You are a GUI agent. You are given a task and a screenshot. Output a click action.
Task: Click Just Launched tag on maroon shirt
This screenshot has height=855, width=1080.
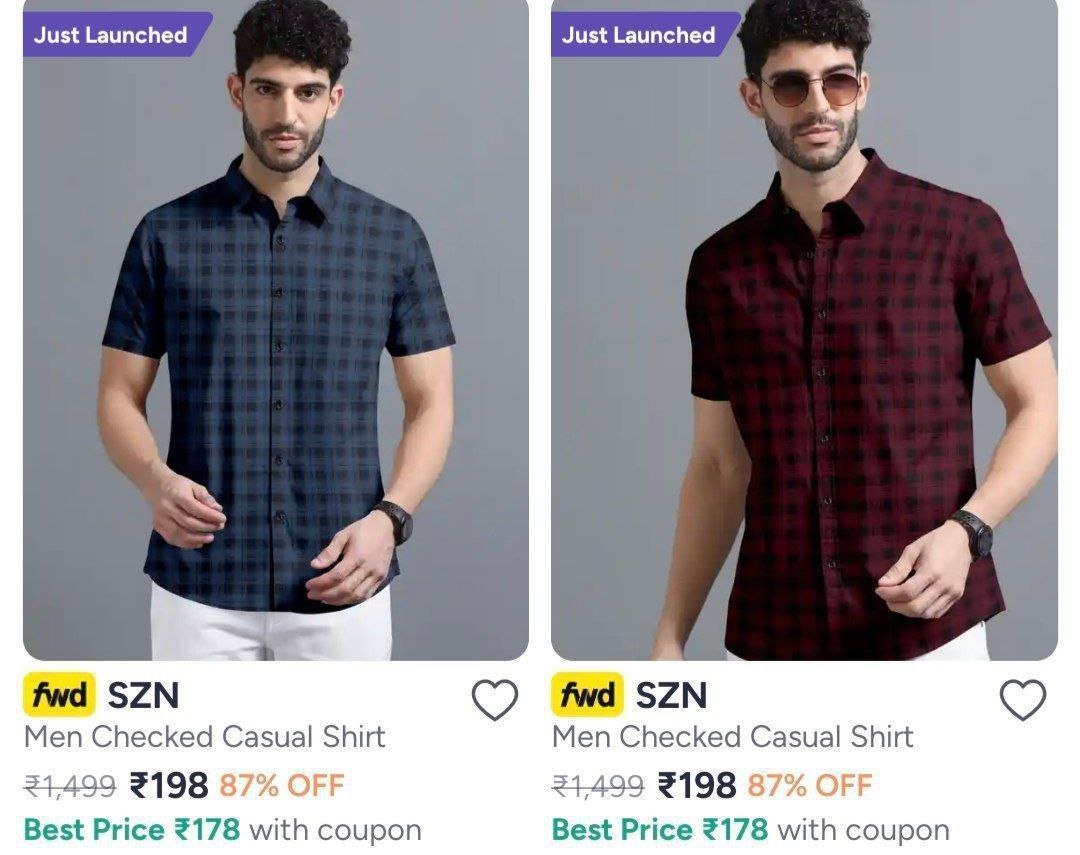(642, 34)
